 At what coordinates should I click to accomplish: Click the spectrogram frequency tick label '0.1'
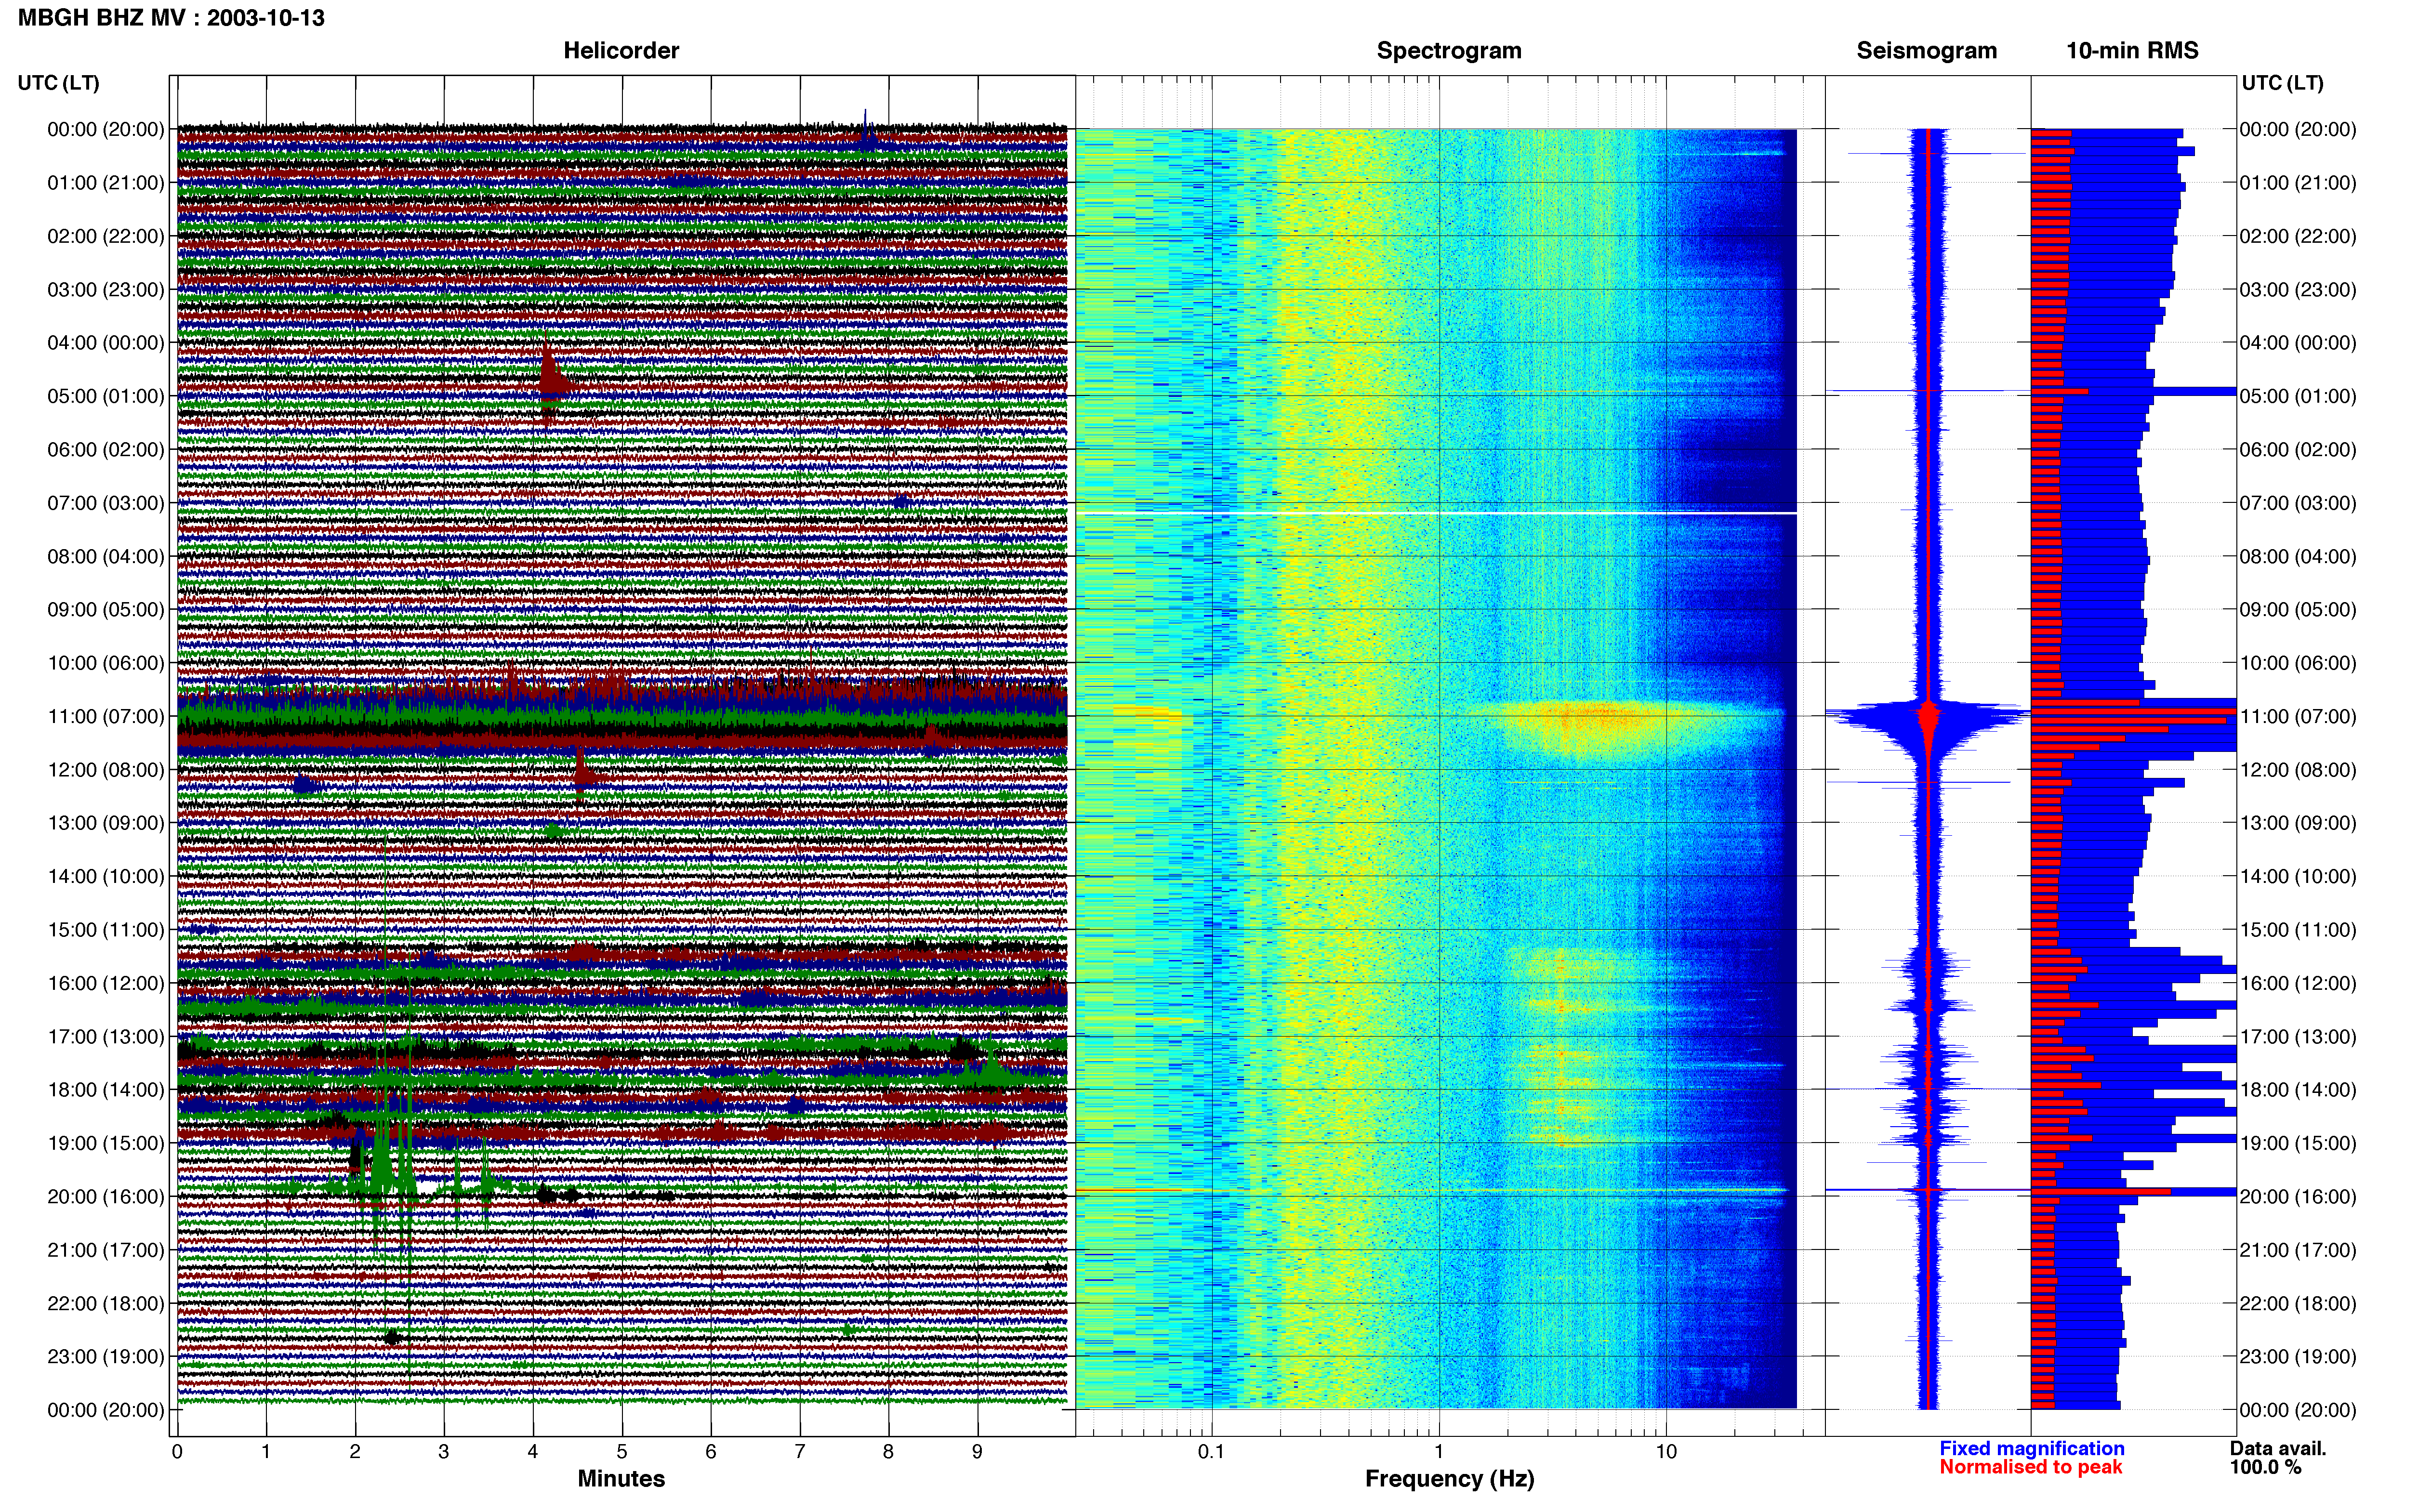click(1211, 1452)
